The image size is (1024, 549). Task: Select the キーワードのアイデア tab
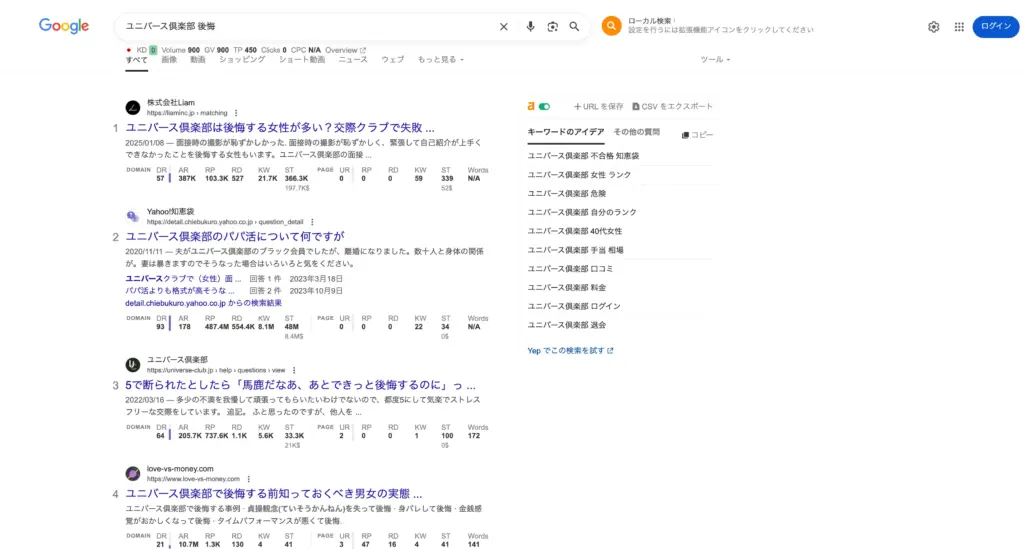pyautogui.click(x=566, y=132)
